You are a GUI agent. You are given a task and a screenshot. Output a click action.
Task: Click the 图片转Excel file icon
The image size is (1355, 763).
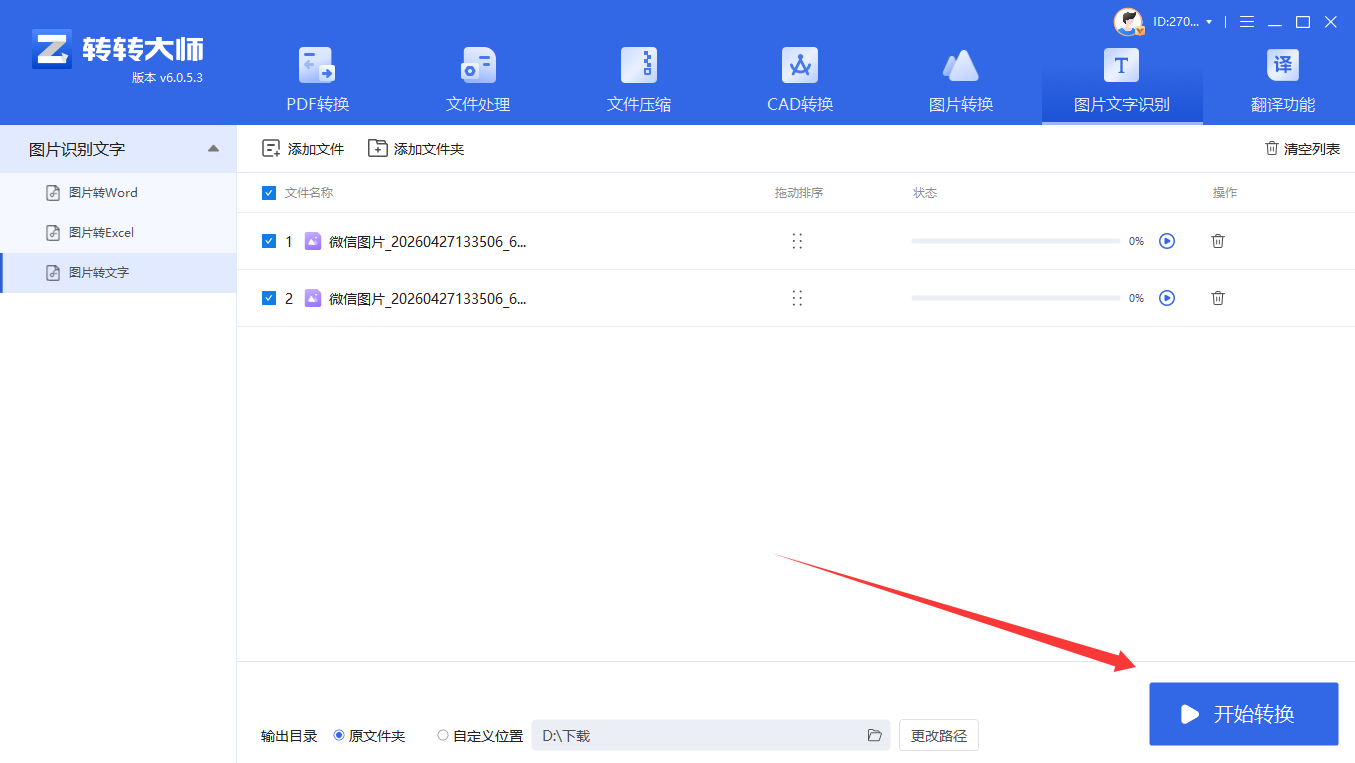(54, 233)
